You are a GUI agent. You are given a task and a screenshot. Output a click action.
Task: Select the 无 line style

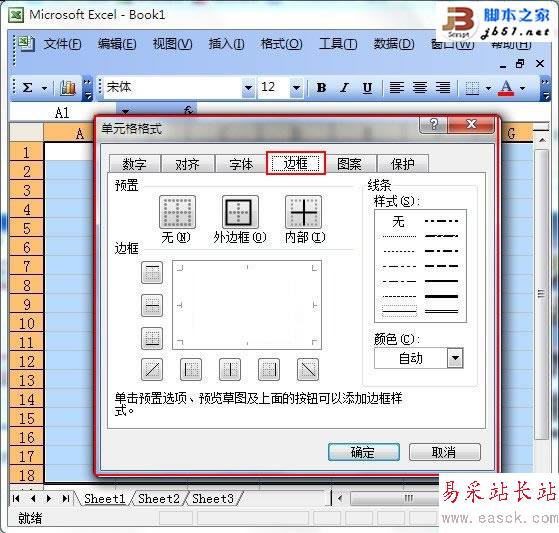[399, 221]
